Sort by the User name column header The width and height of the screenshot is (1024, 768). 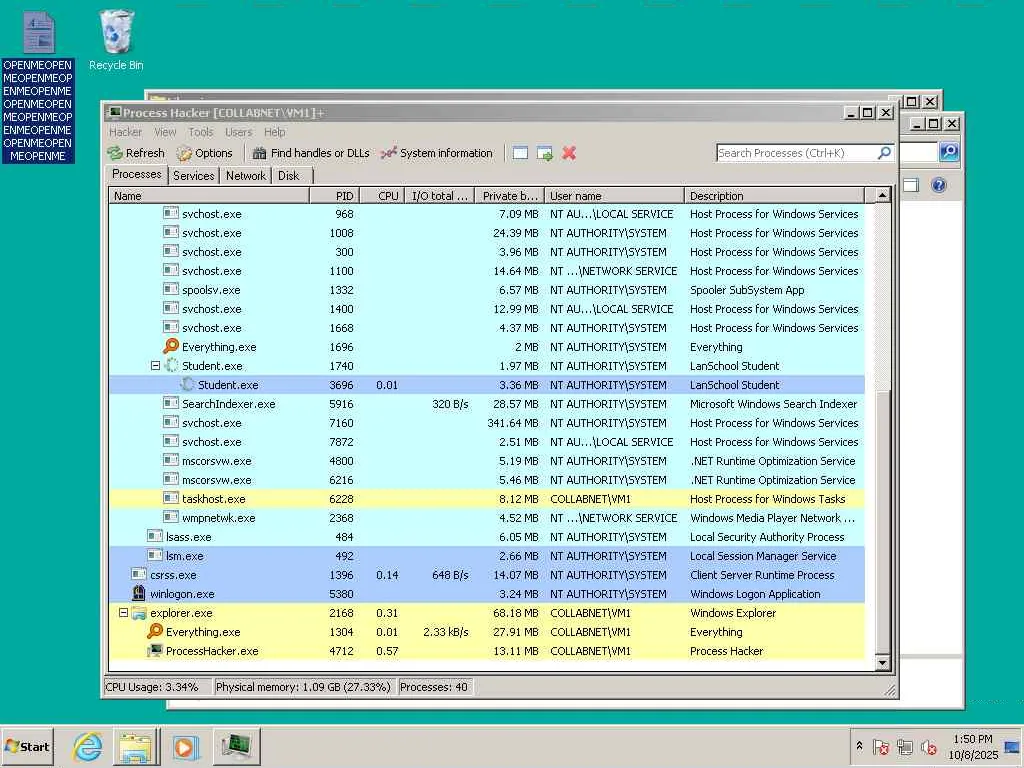[x=614, y=196]
